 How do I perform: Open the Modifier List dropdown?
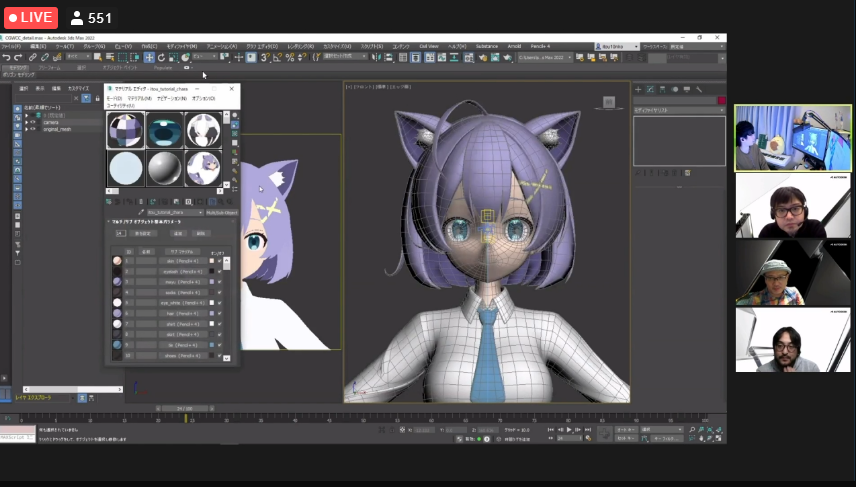coord(679,110)
